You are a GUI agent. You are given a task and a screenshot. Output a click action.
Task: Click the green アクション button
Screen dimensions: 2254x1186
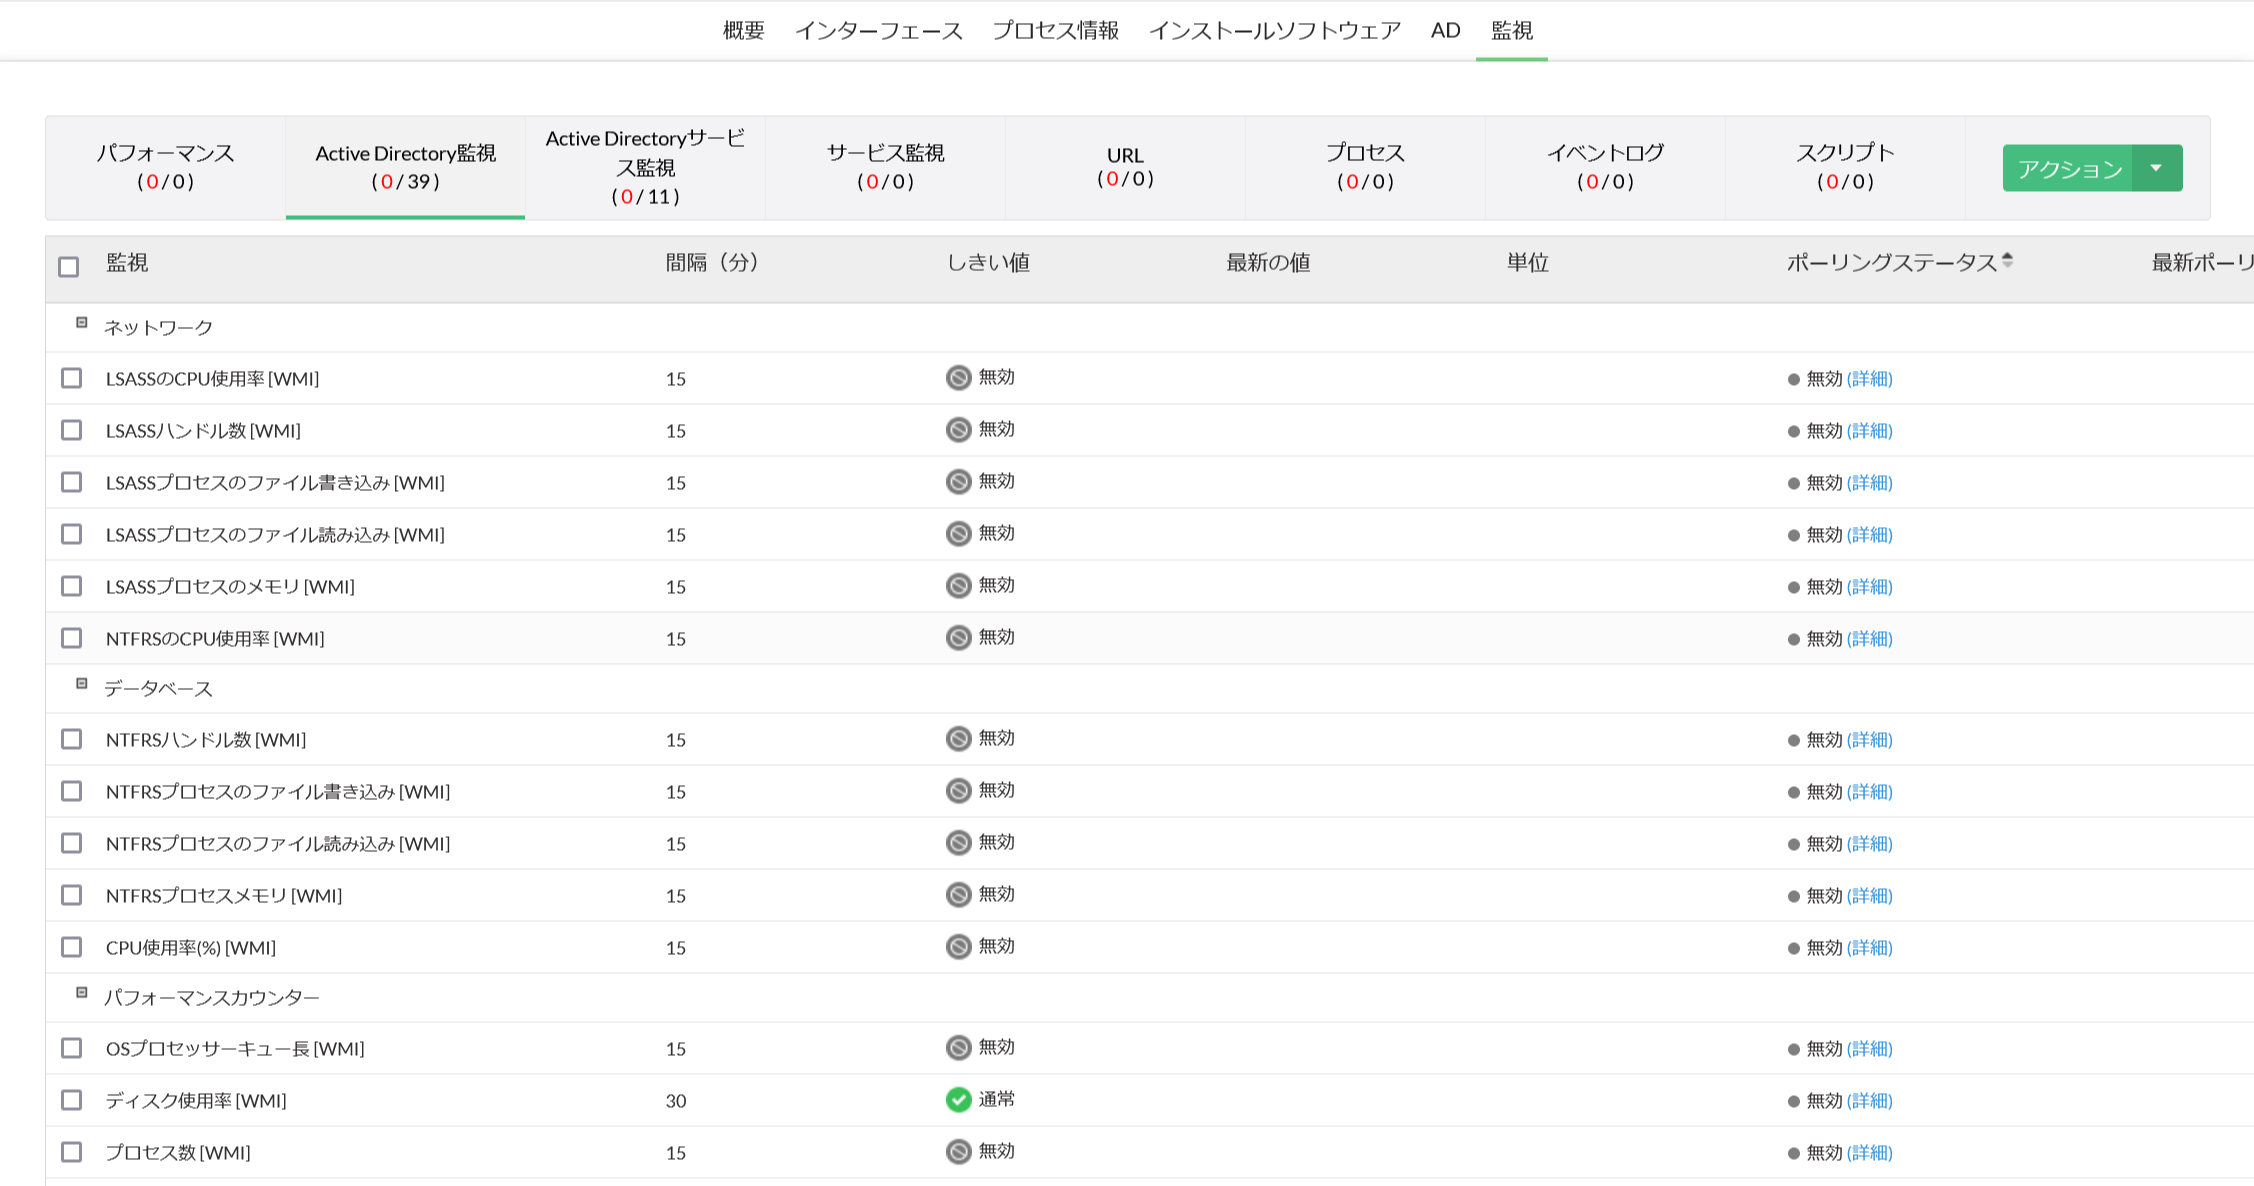pyautogui.click(x=2068, y=168)
